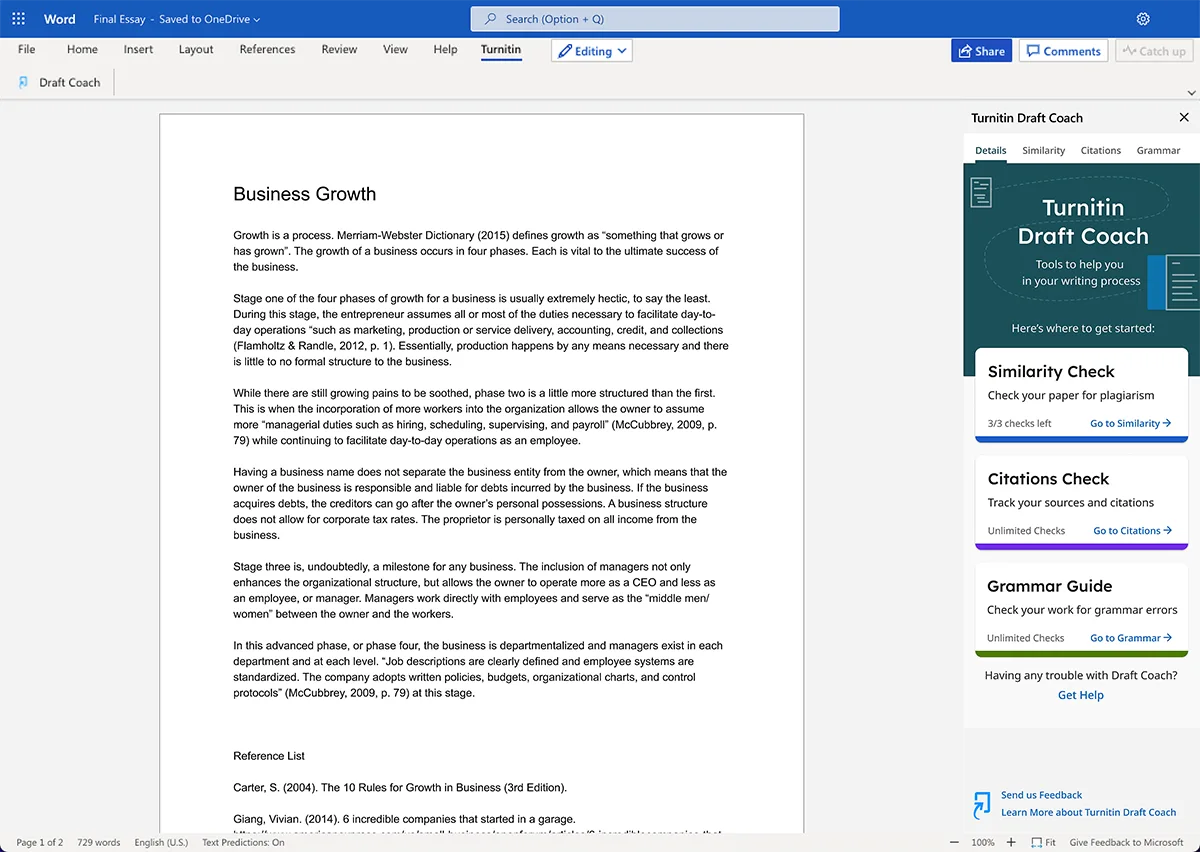Click the Draft Coach ribbon icon
1200x852 pixels.
24,83
